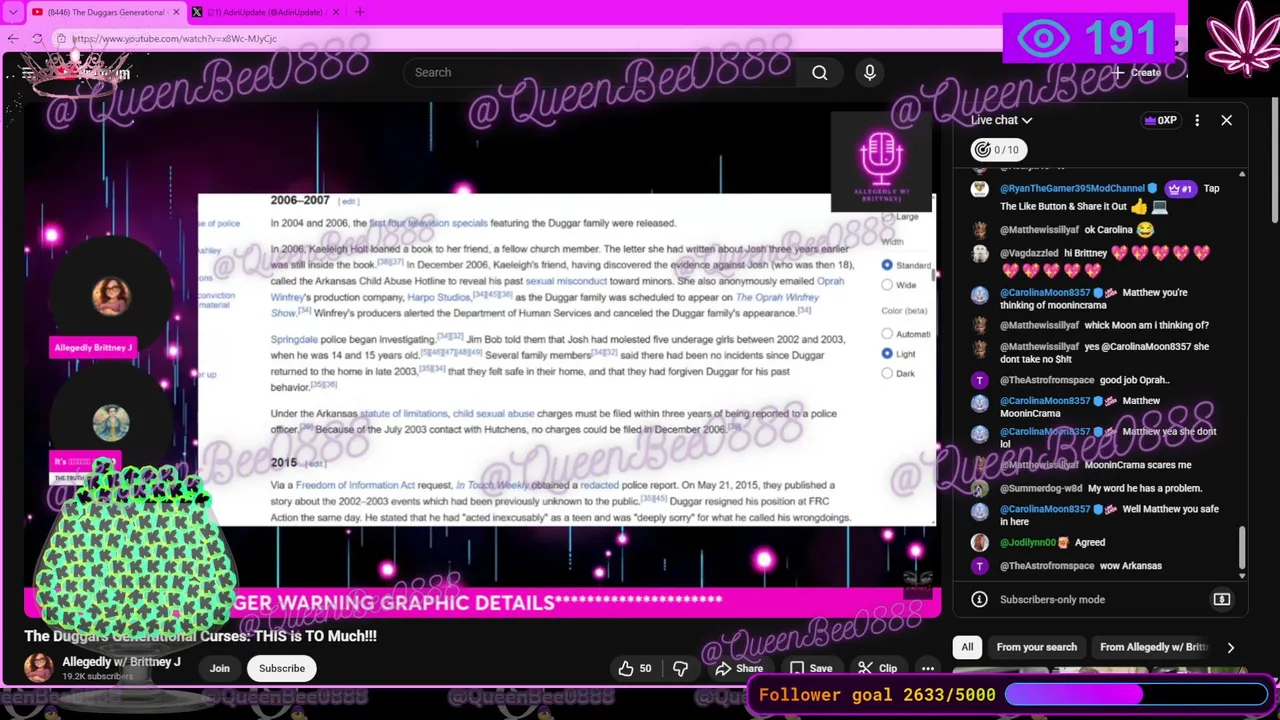The height and width of the screenshot is (720, 1280).
Task: Select Wide width radio button
Action: [x=887, y=285]
